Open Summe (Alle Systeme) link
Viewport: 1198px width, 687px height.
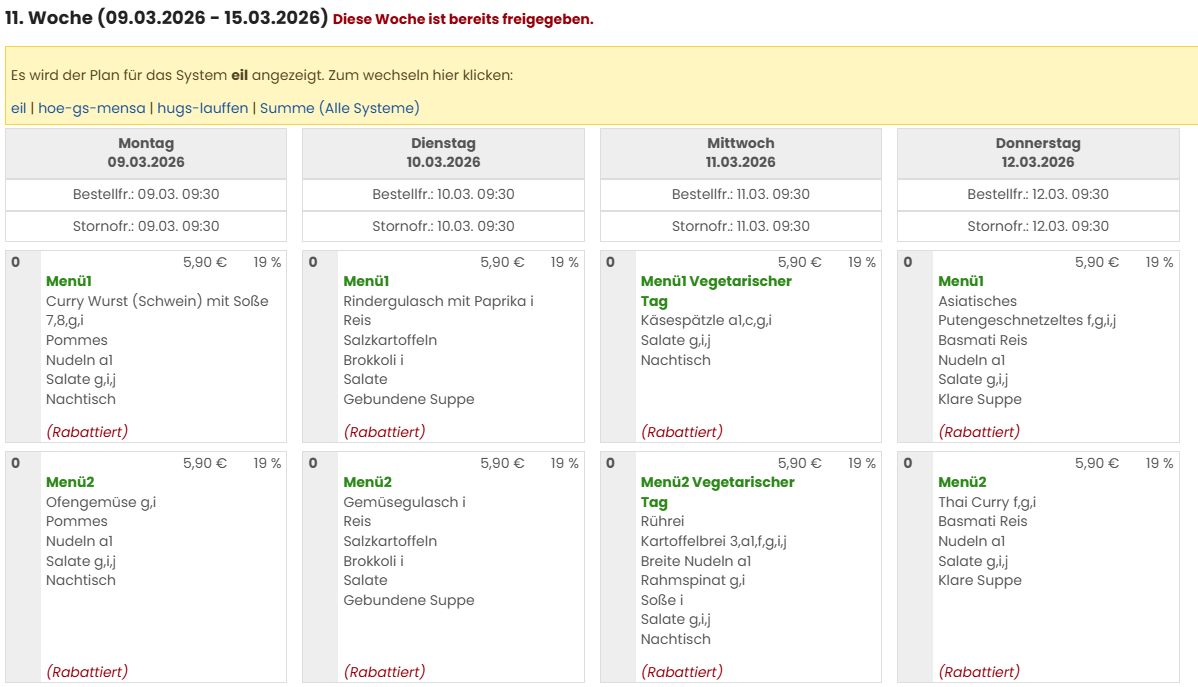coord(340,108)
